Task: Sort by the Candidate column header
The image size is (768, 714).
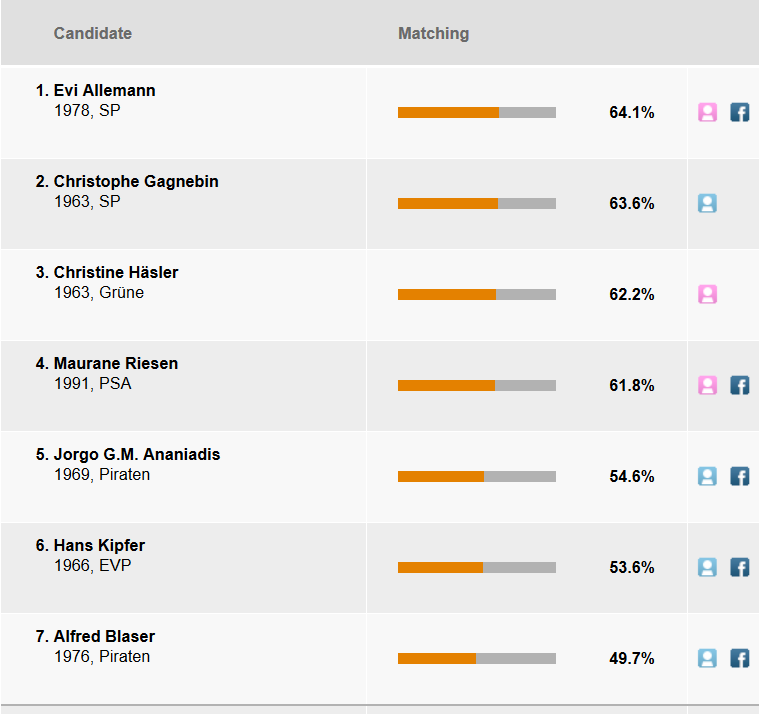Action: [x=92, y=33]
